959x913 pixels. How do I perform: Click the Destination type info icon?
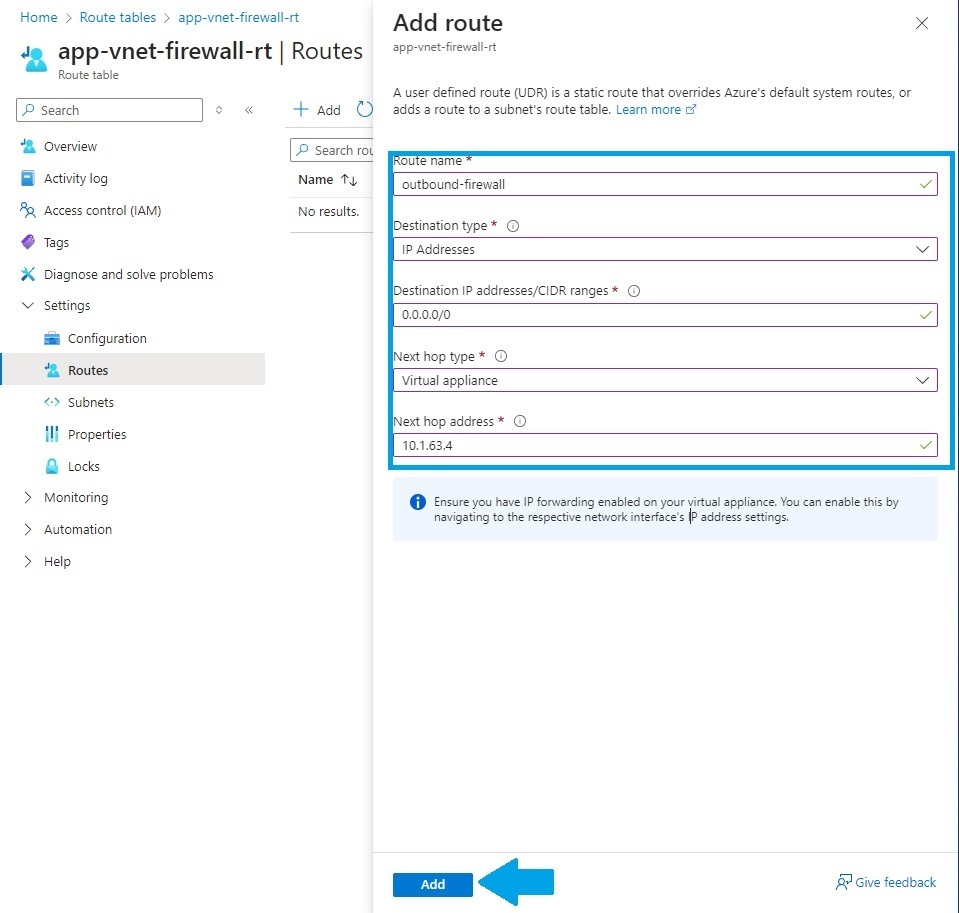click(x=513, y=226)
